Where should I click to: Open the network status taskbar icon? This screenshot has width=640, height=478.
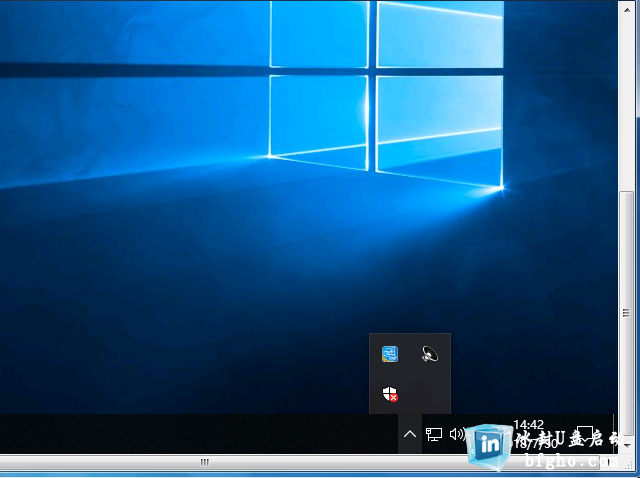434,434
